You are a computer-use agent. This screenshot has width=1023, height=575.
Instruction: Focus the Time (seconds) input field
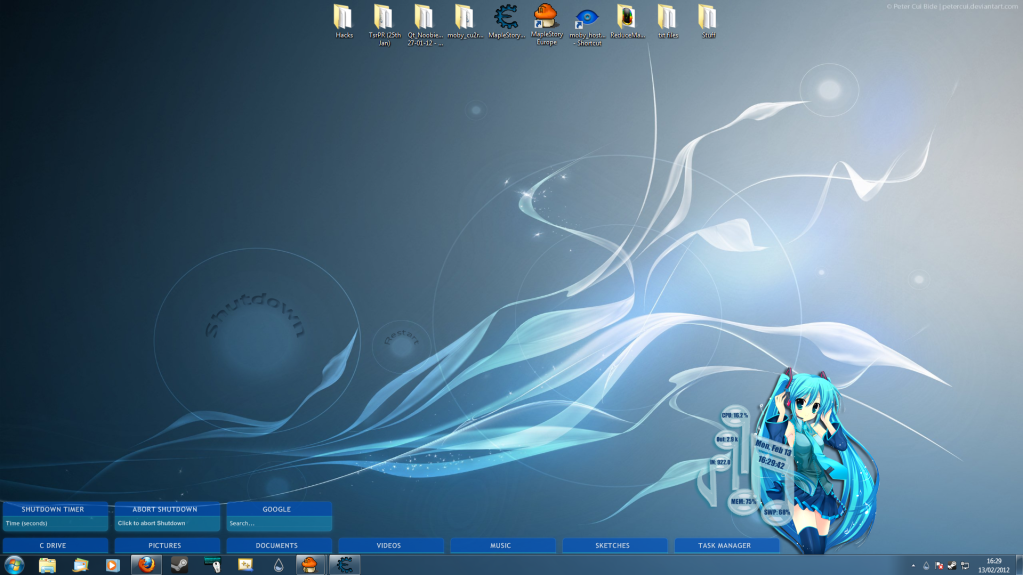tap(55, 523)
